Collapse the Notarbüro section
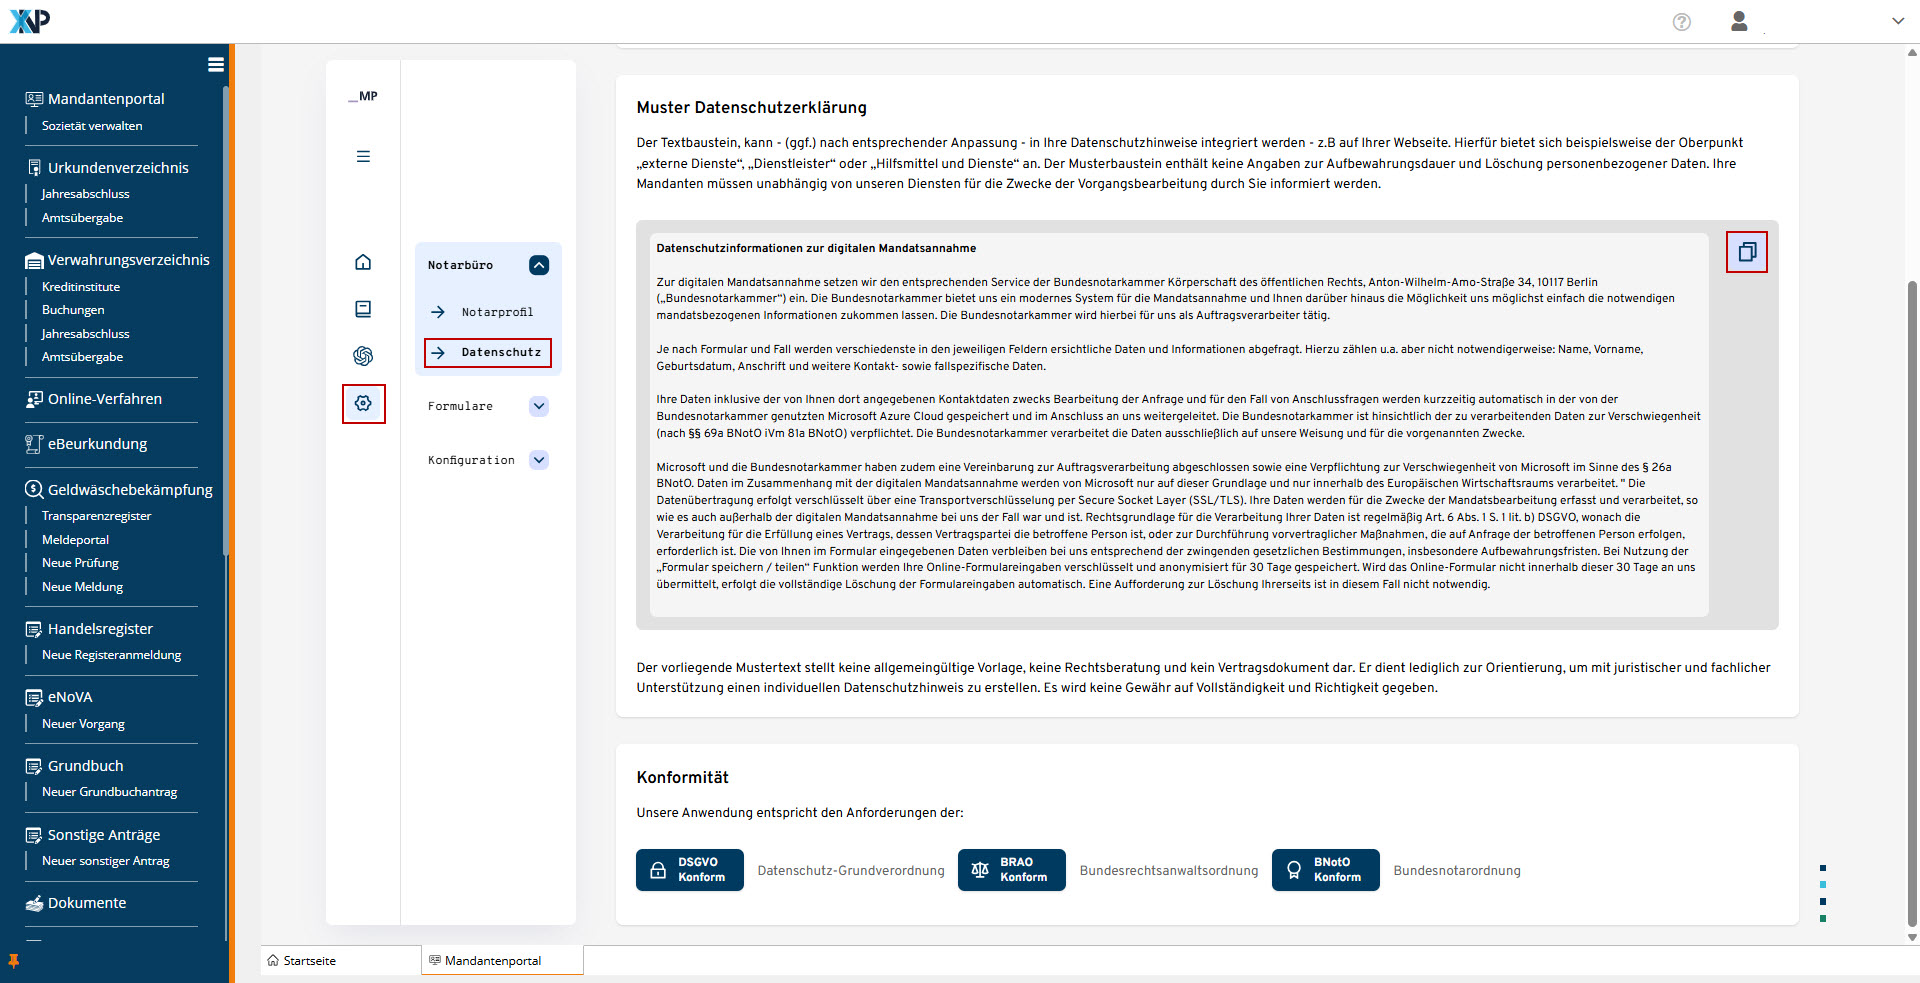The height and width of the screenshot is (983, 1920). tap(539, 265)
